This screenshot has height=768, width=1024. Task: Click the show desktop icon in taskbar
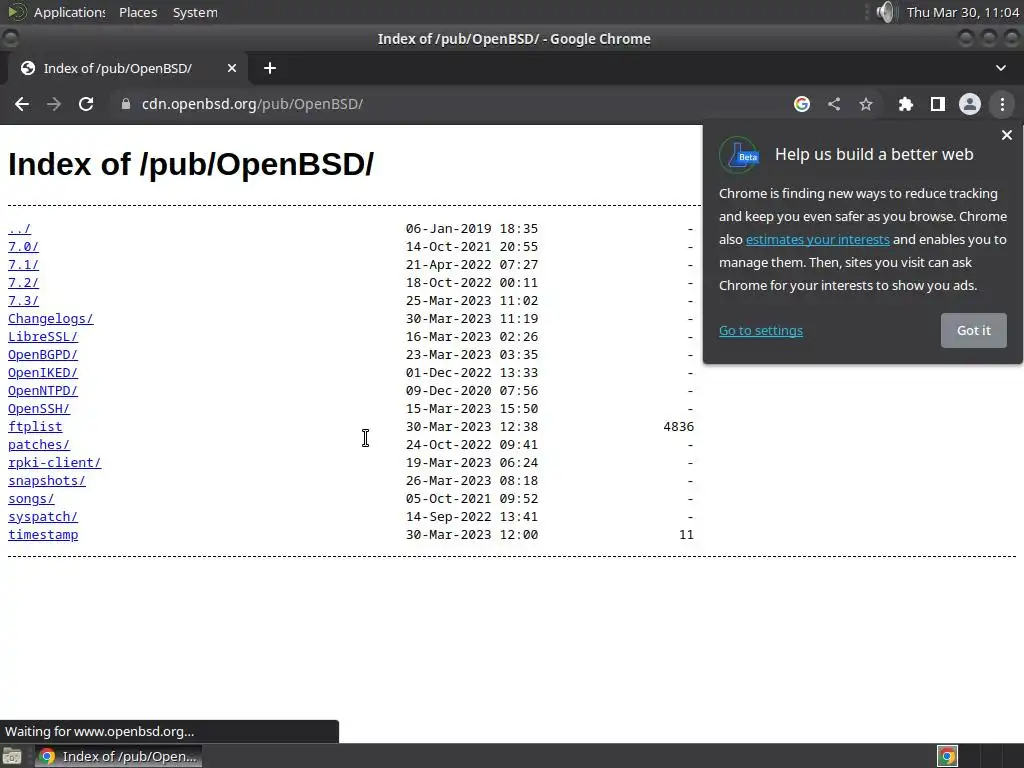click(x=12, y=756)
